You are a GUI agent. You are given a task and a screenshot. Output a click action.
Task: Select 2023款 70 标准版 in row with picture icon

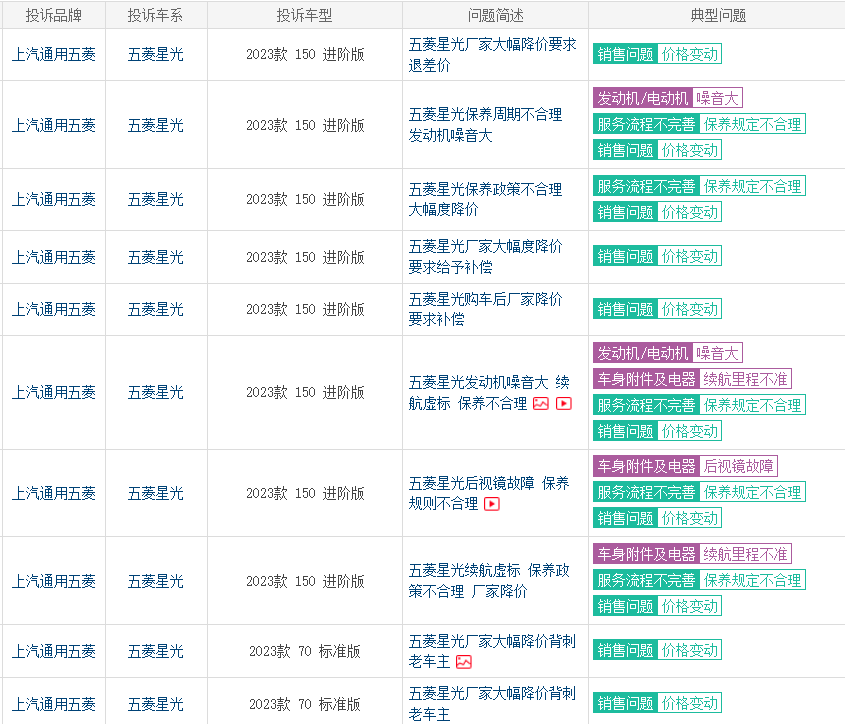point(305,651)
